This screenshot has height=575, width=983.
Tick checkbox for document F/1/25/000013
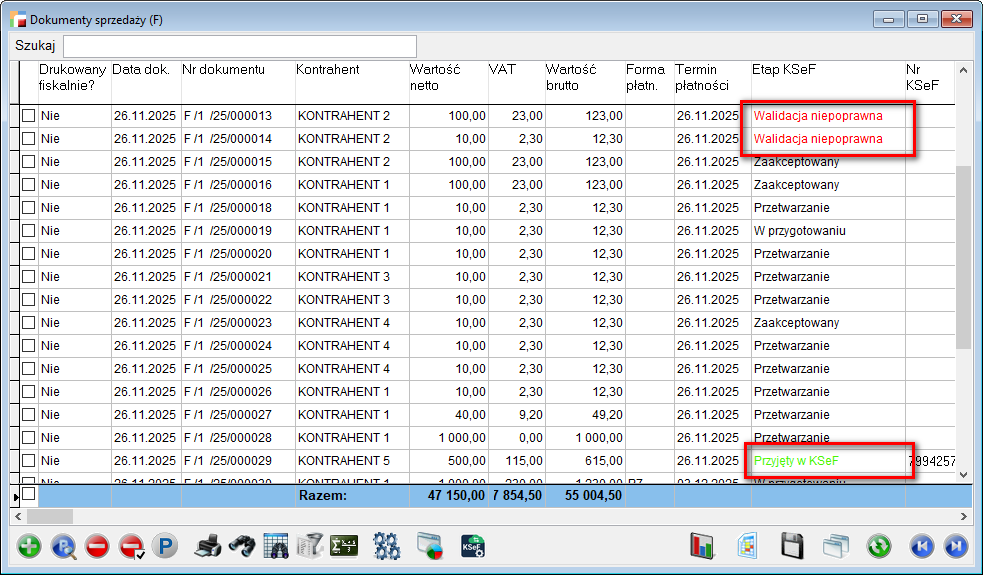point(28,116)
